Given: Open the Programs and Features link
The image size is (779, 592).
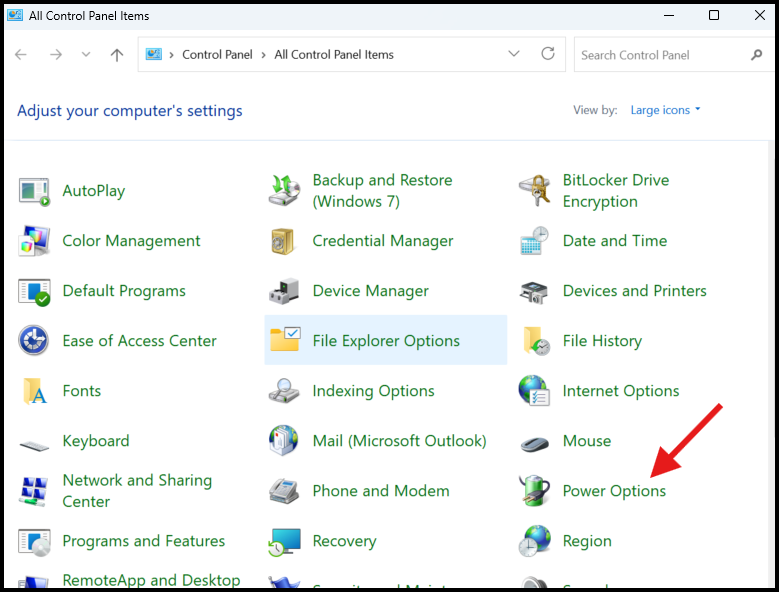Looking at the screenshot, I should pos(144,541).
